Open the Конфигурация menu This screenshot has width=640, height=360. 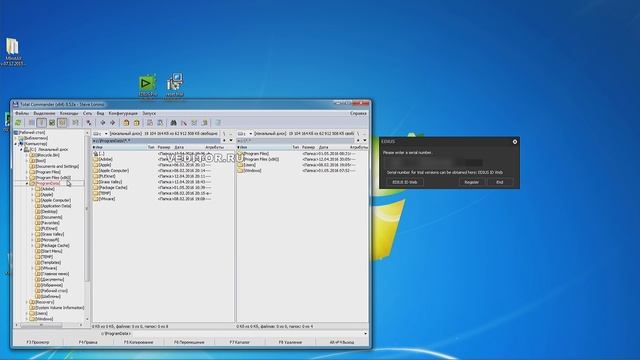tap(123, 113)
